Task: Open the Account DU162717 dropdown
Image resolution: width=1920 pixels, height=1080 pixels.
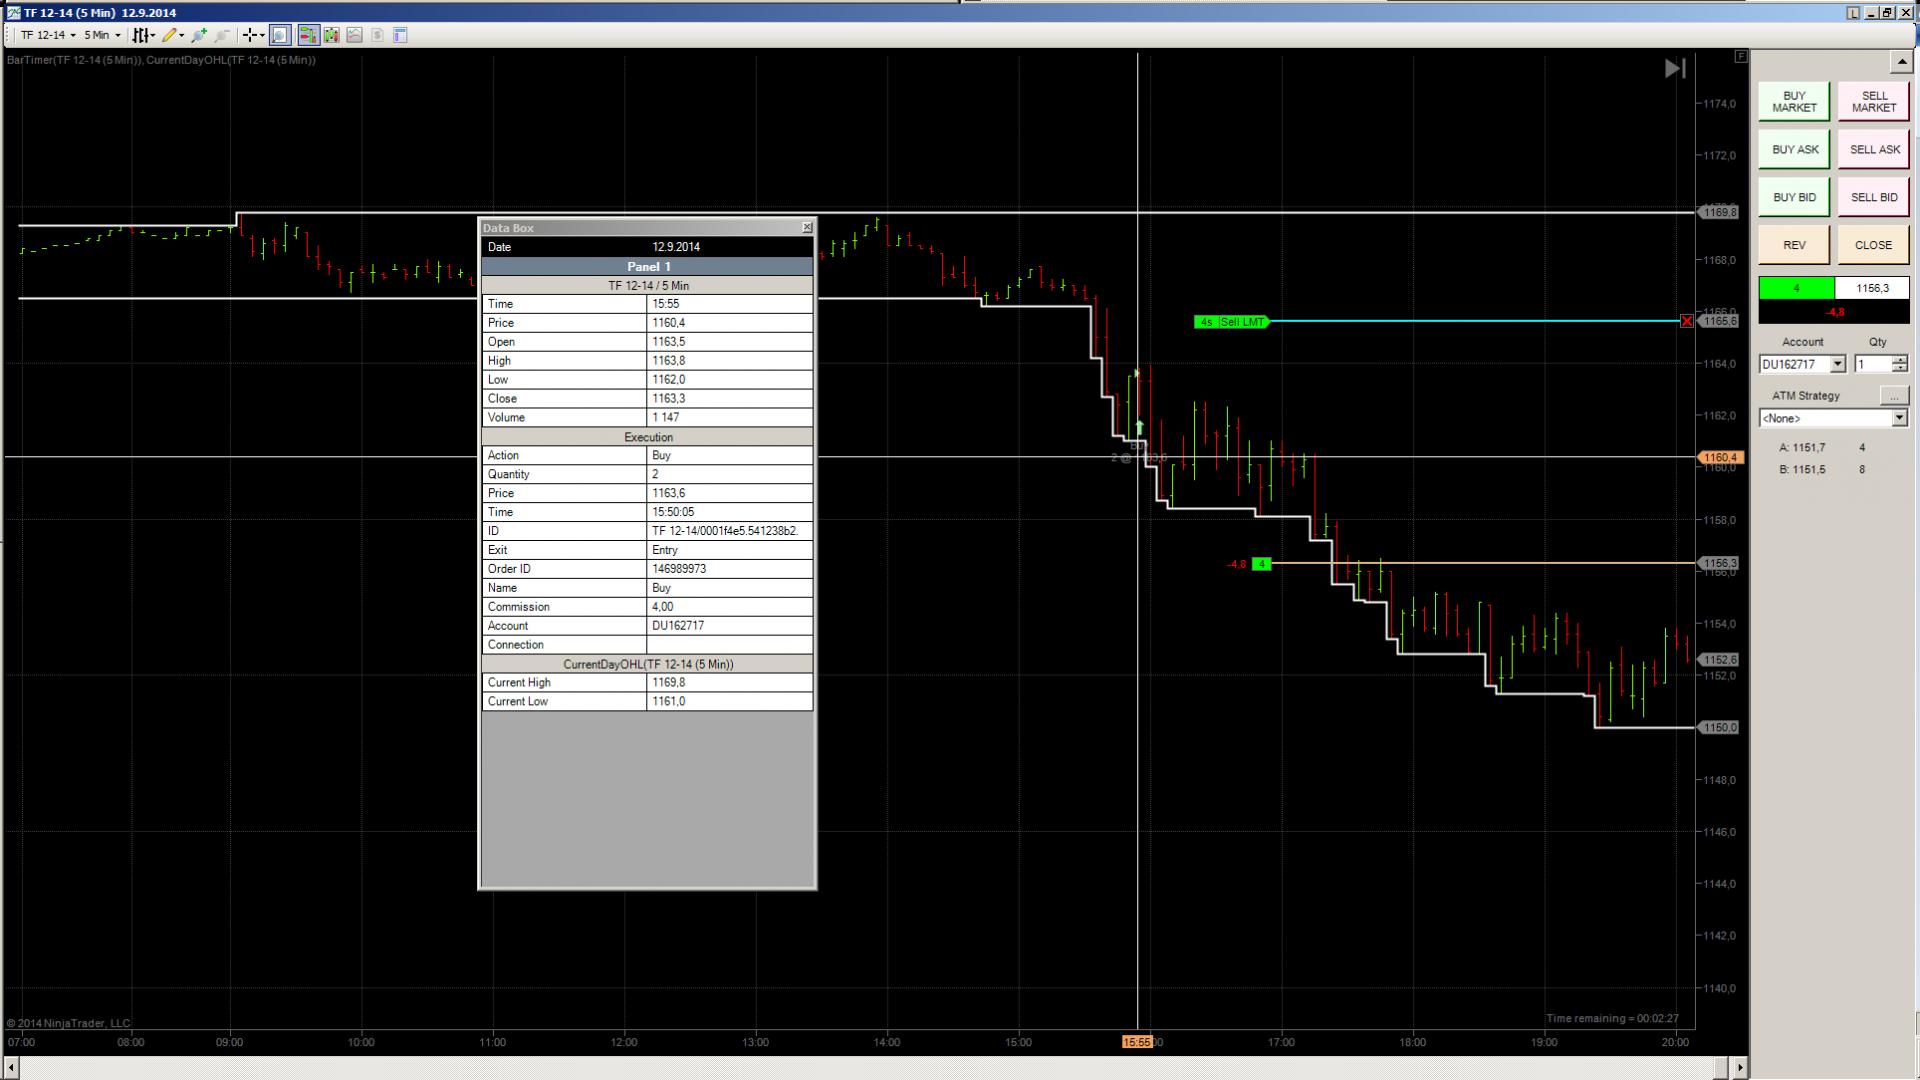Action: point(1837,364)
